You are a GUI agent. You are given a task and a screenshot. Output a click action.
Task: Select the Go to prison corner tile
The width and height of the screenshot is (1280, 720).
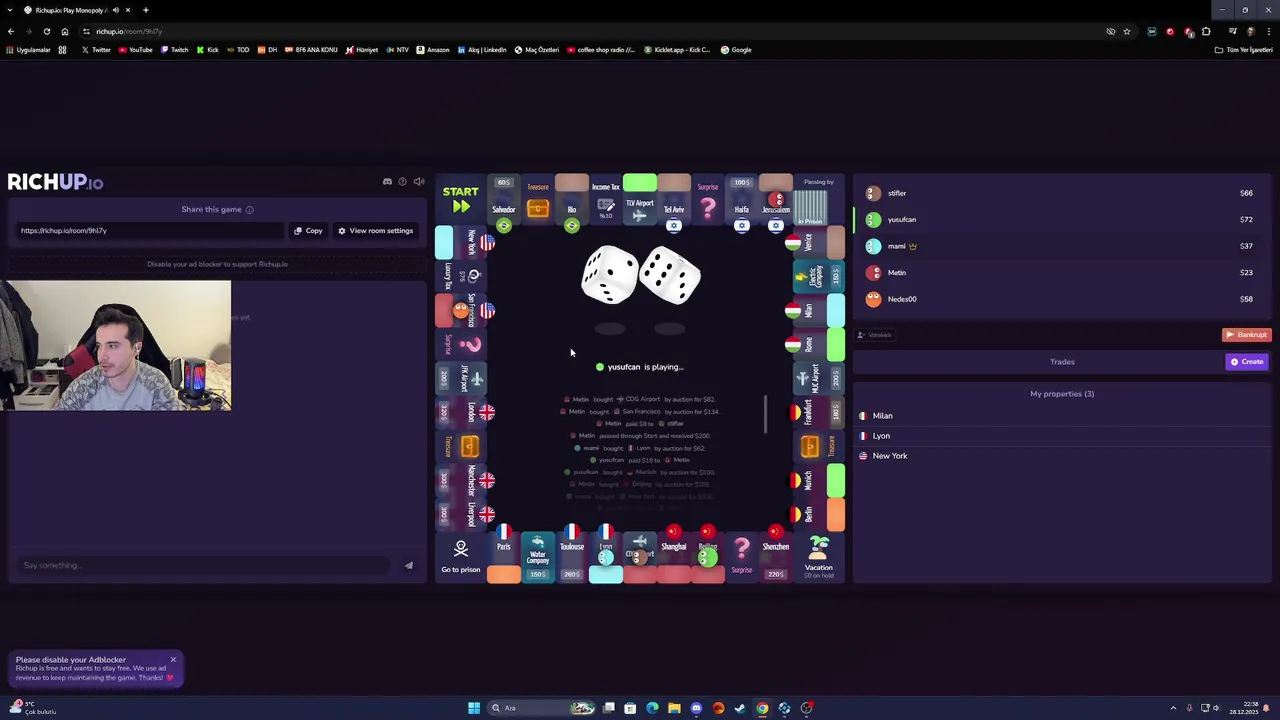click(461, 556)
